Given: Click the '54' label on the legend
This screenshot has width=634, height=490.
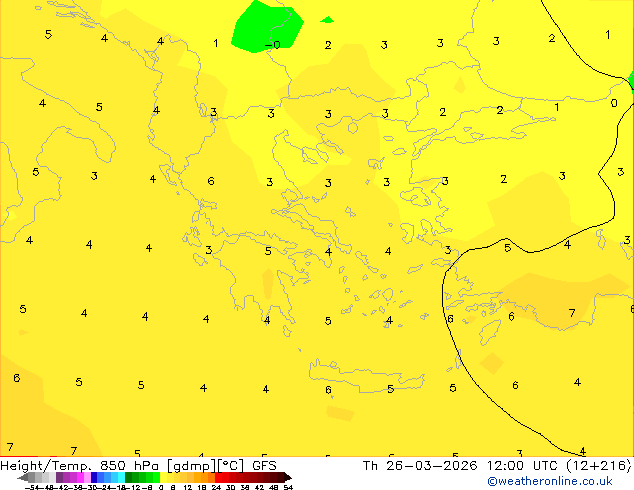Looking at the screenshot, I should click(288, 487).
